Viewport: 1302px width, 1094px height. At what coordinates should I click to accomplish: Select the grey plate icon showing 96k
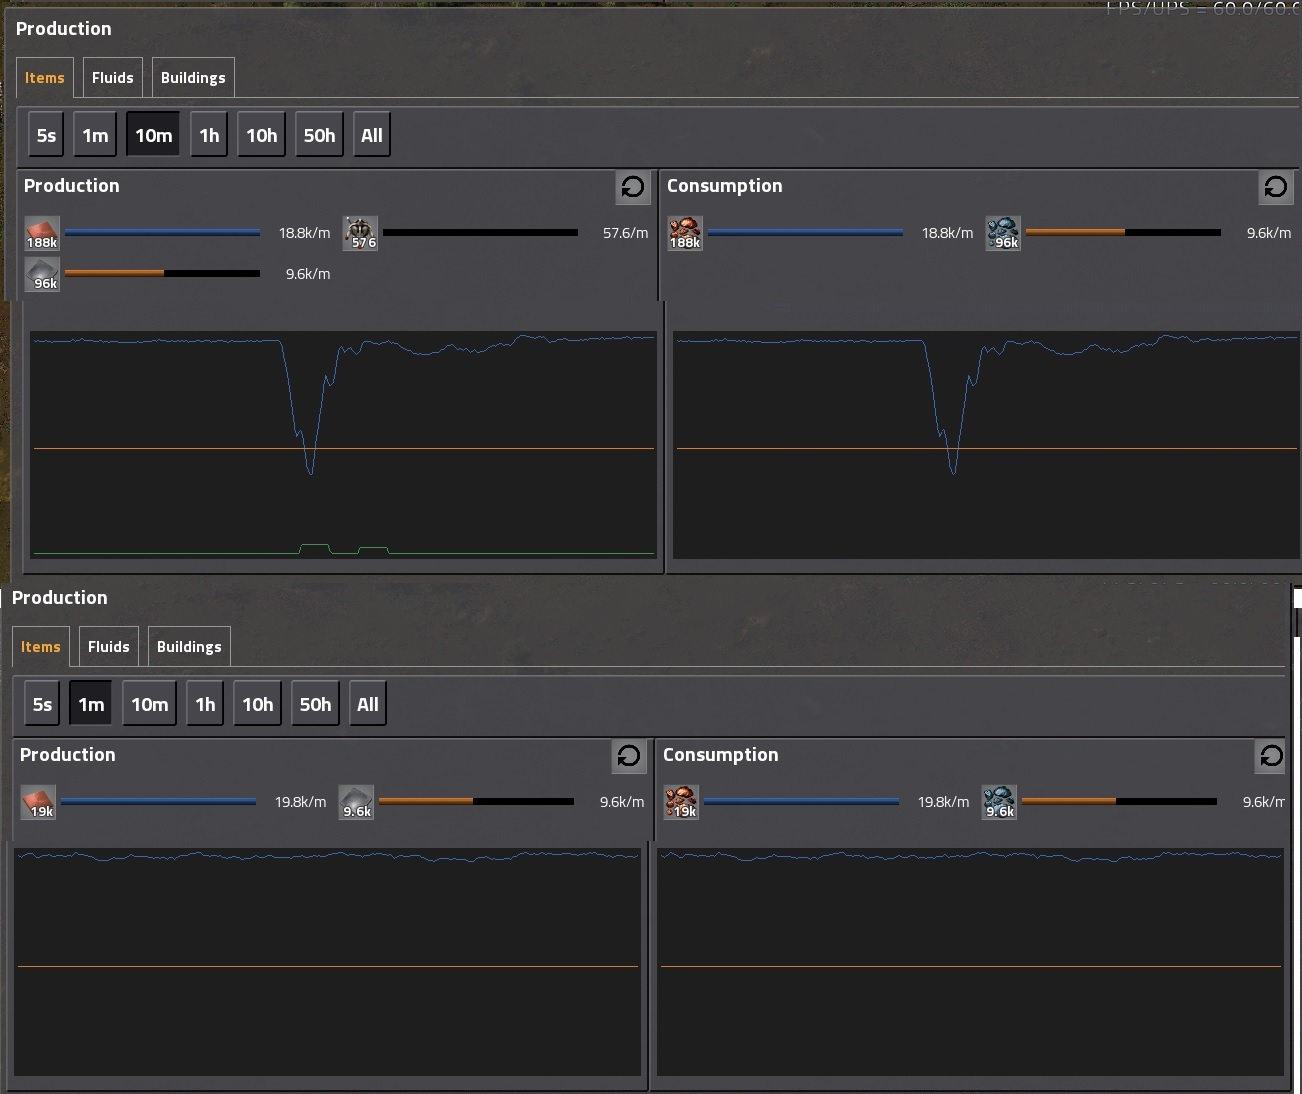point(42,274)
